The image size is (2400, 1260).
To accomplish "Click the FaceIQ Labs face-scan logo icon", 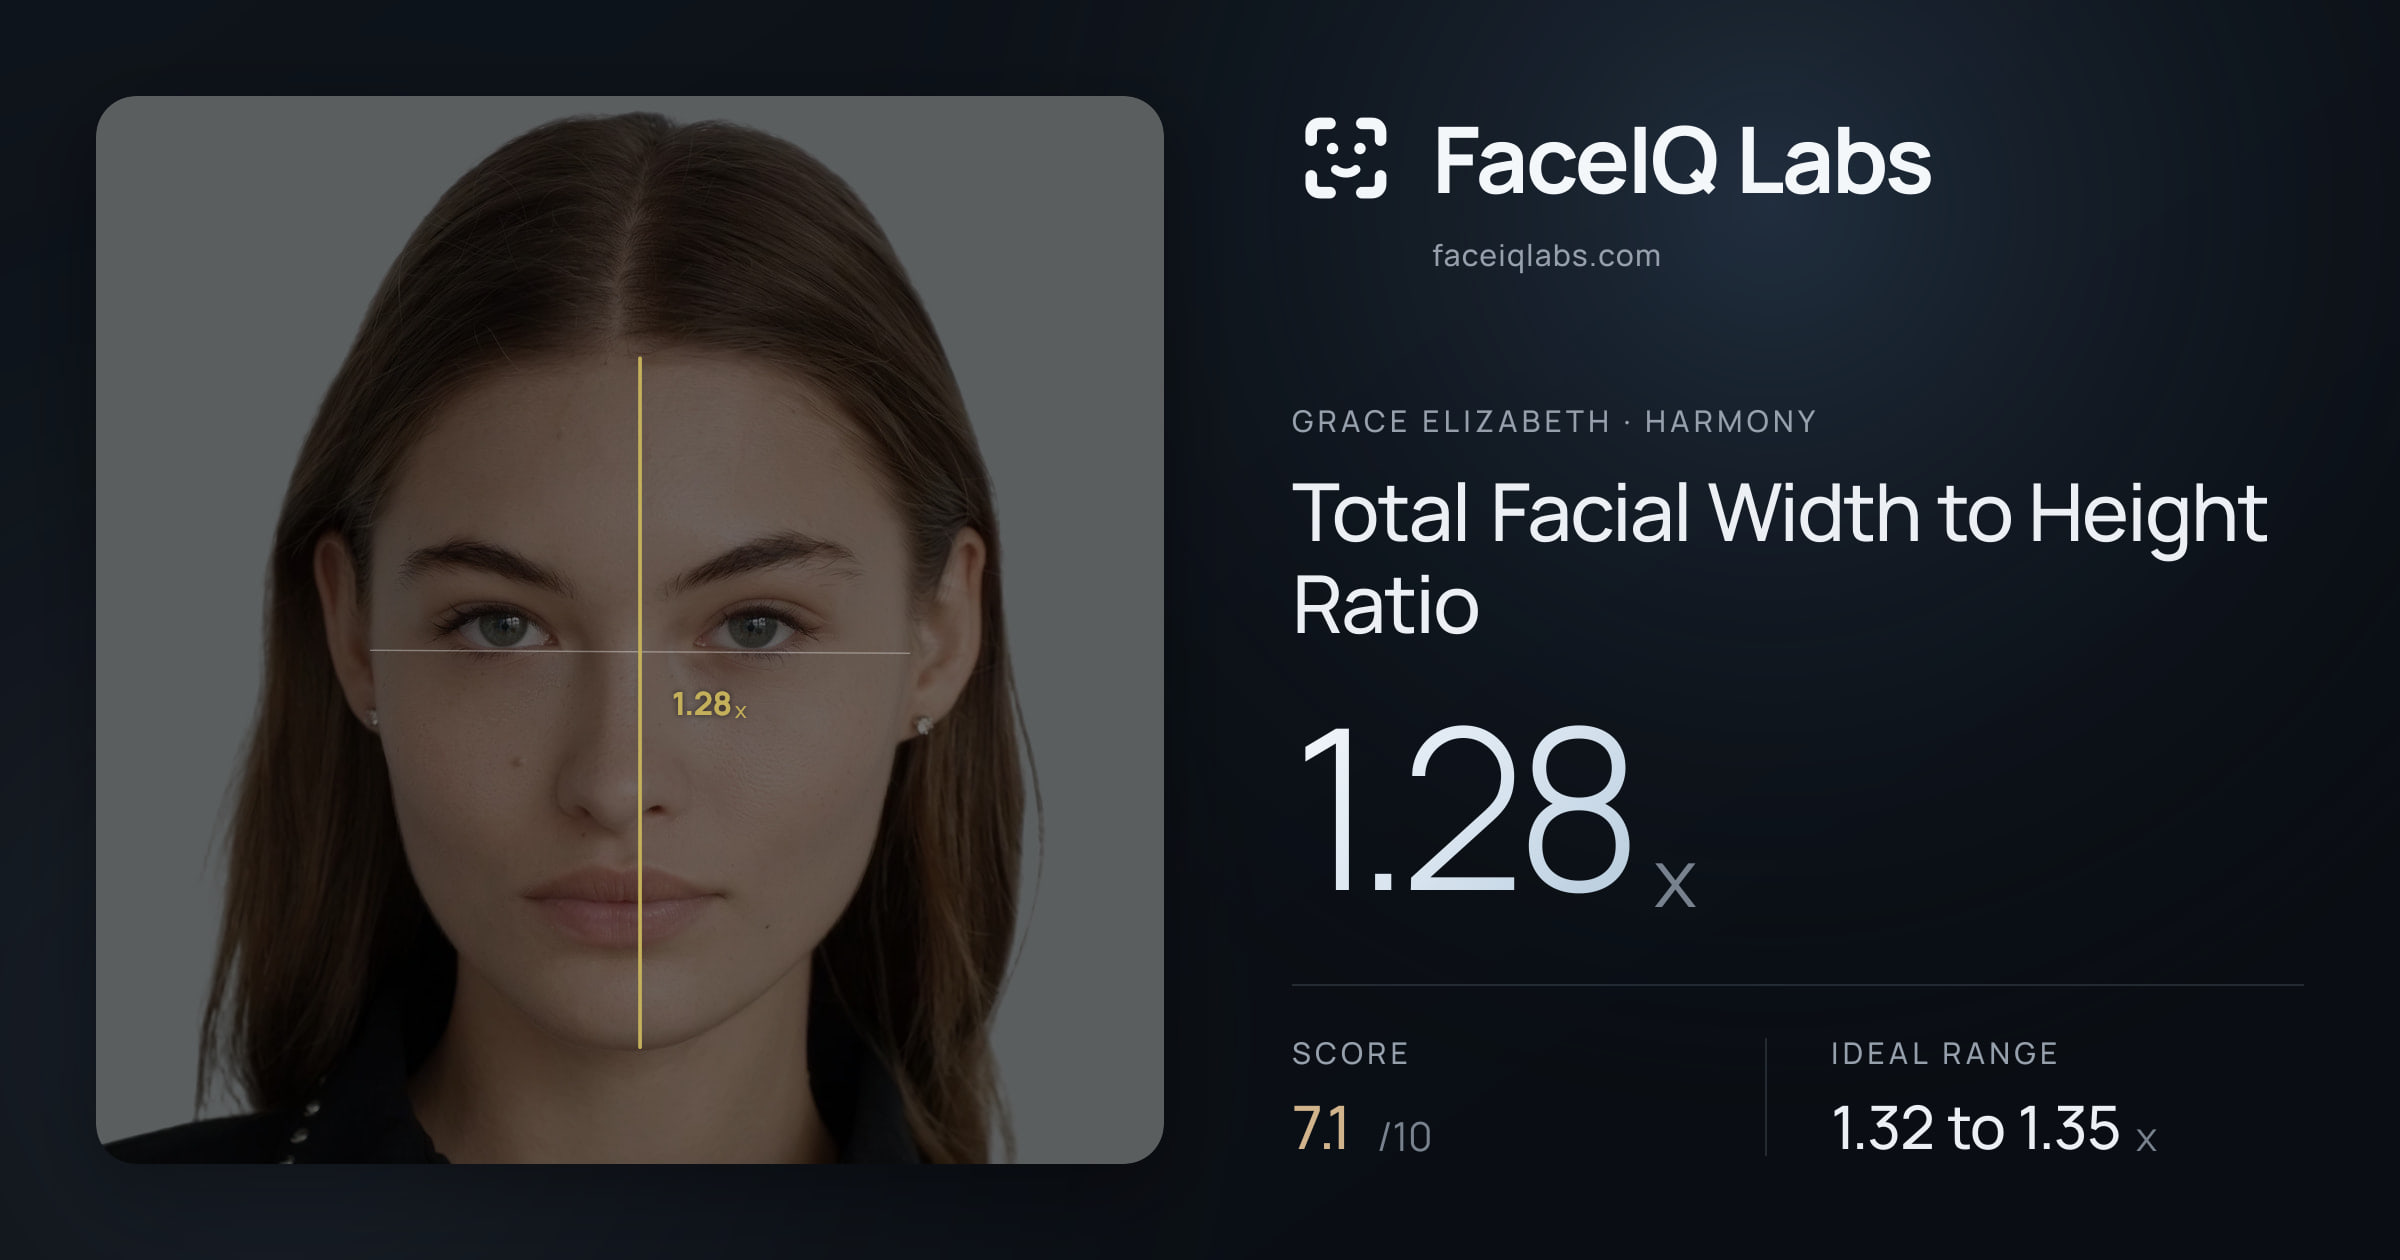I will tap(1346, 158).
